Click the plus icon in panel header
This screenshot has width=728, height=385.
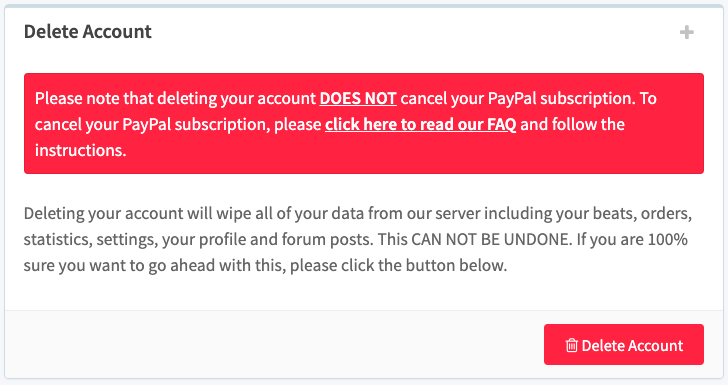point(687,32)
